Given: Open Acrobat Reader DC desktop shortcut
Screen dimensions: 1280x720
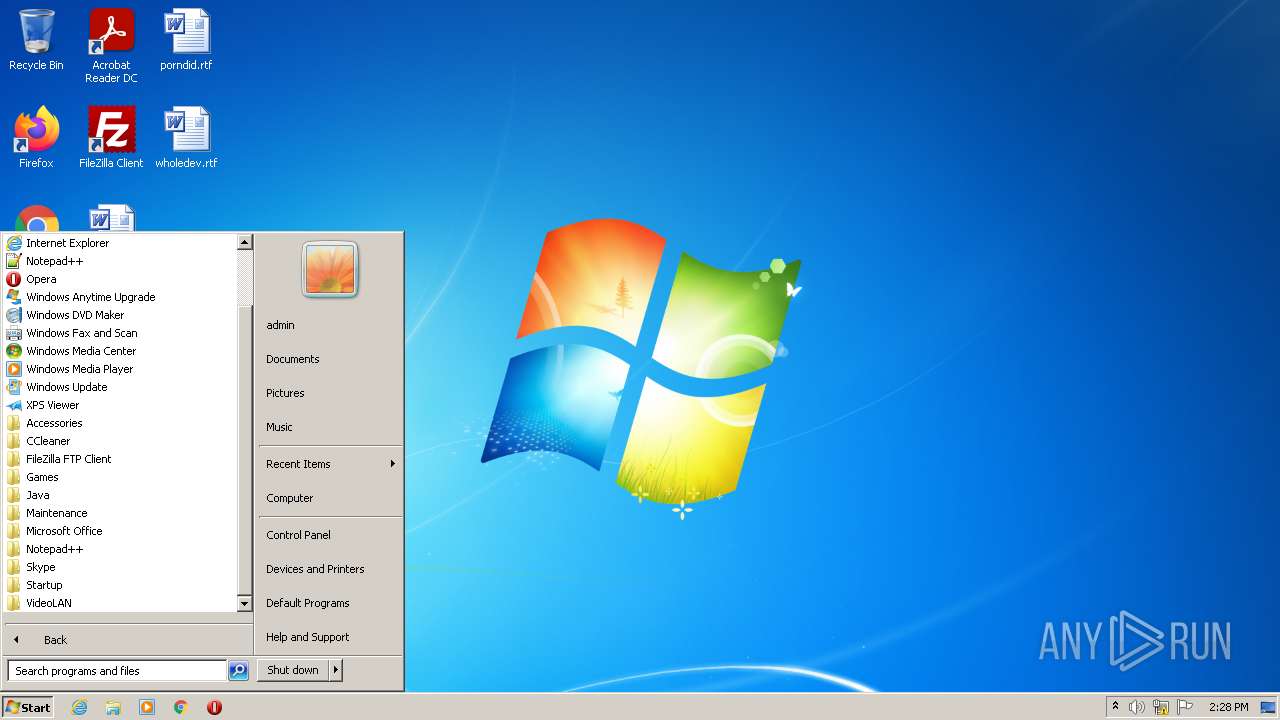Looking at the screenshot, I should (111, 46).
